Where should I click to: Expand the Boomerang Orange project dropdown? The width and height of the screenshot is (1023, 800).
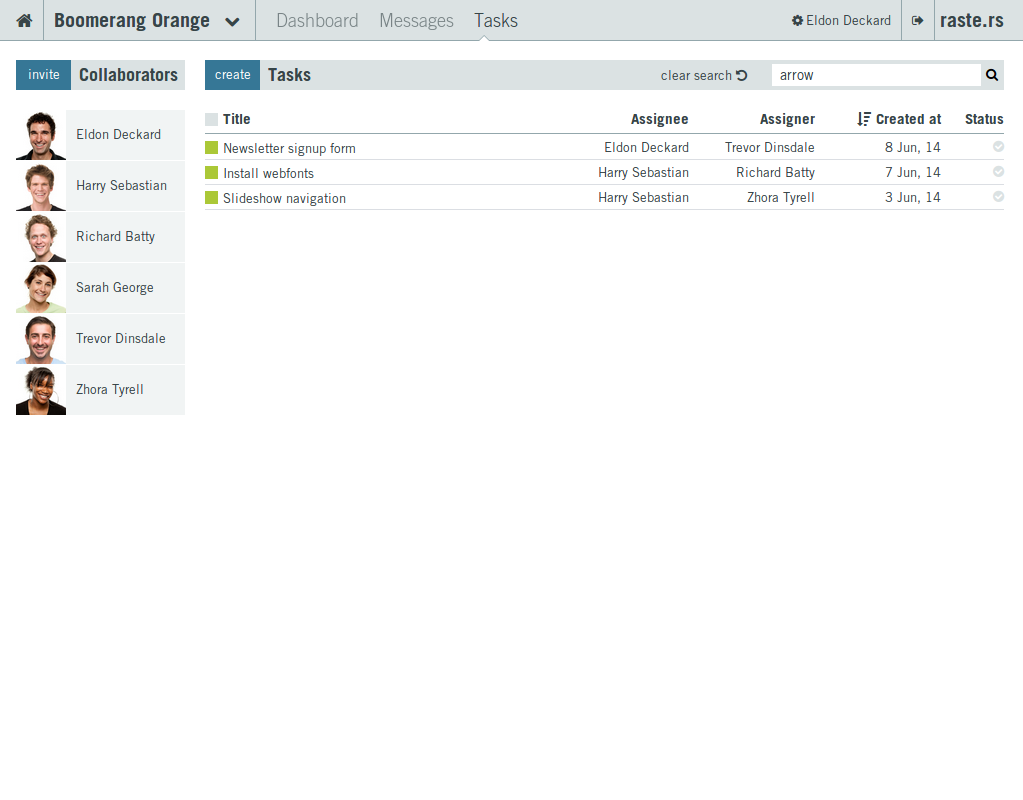232,22
